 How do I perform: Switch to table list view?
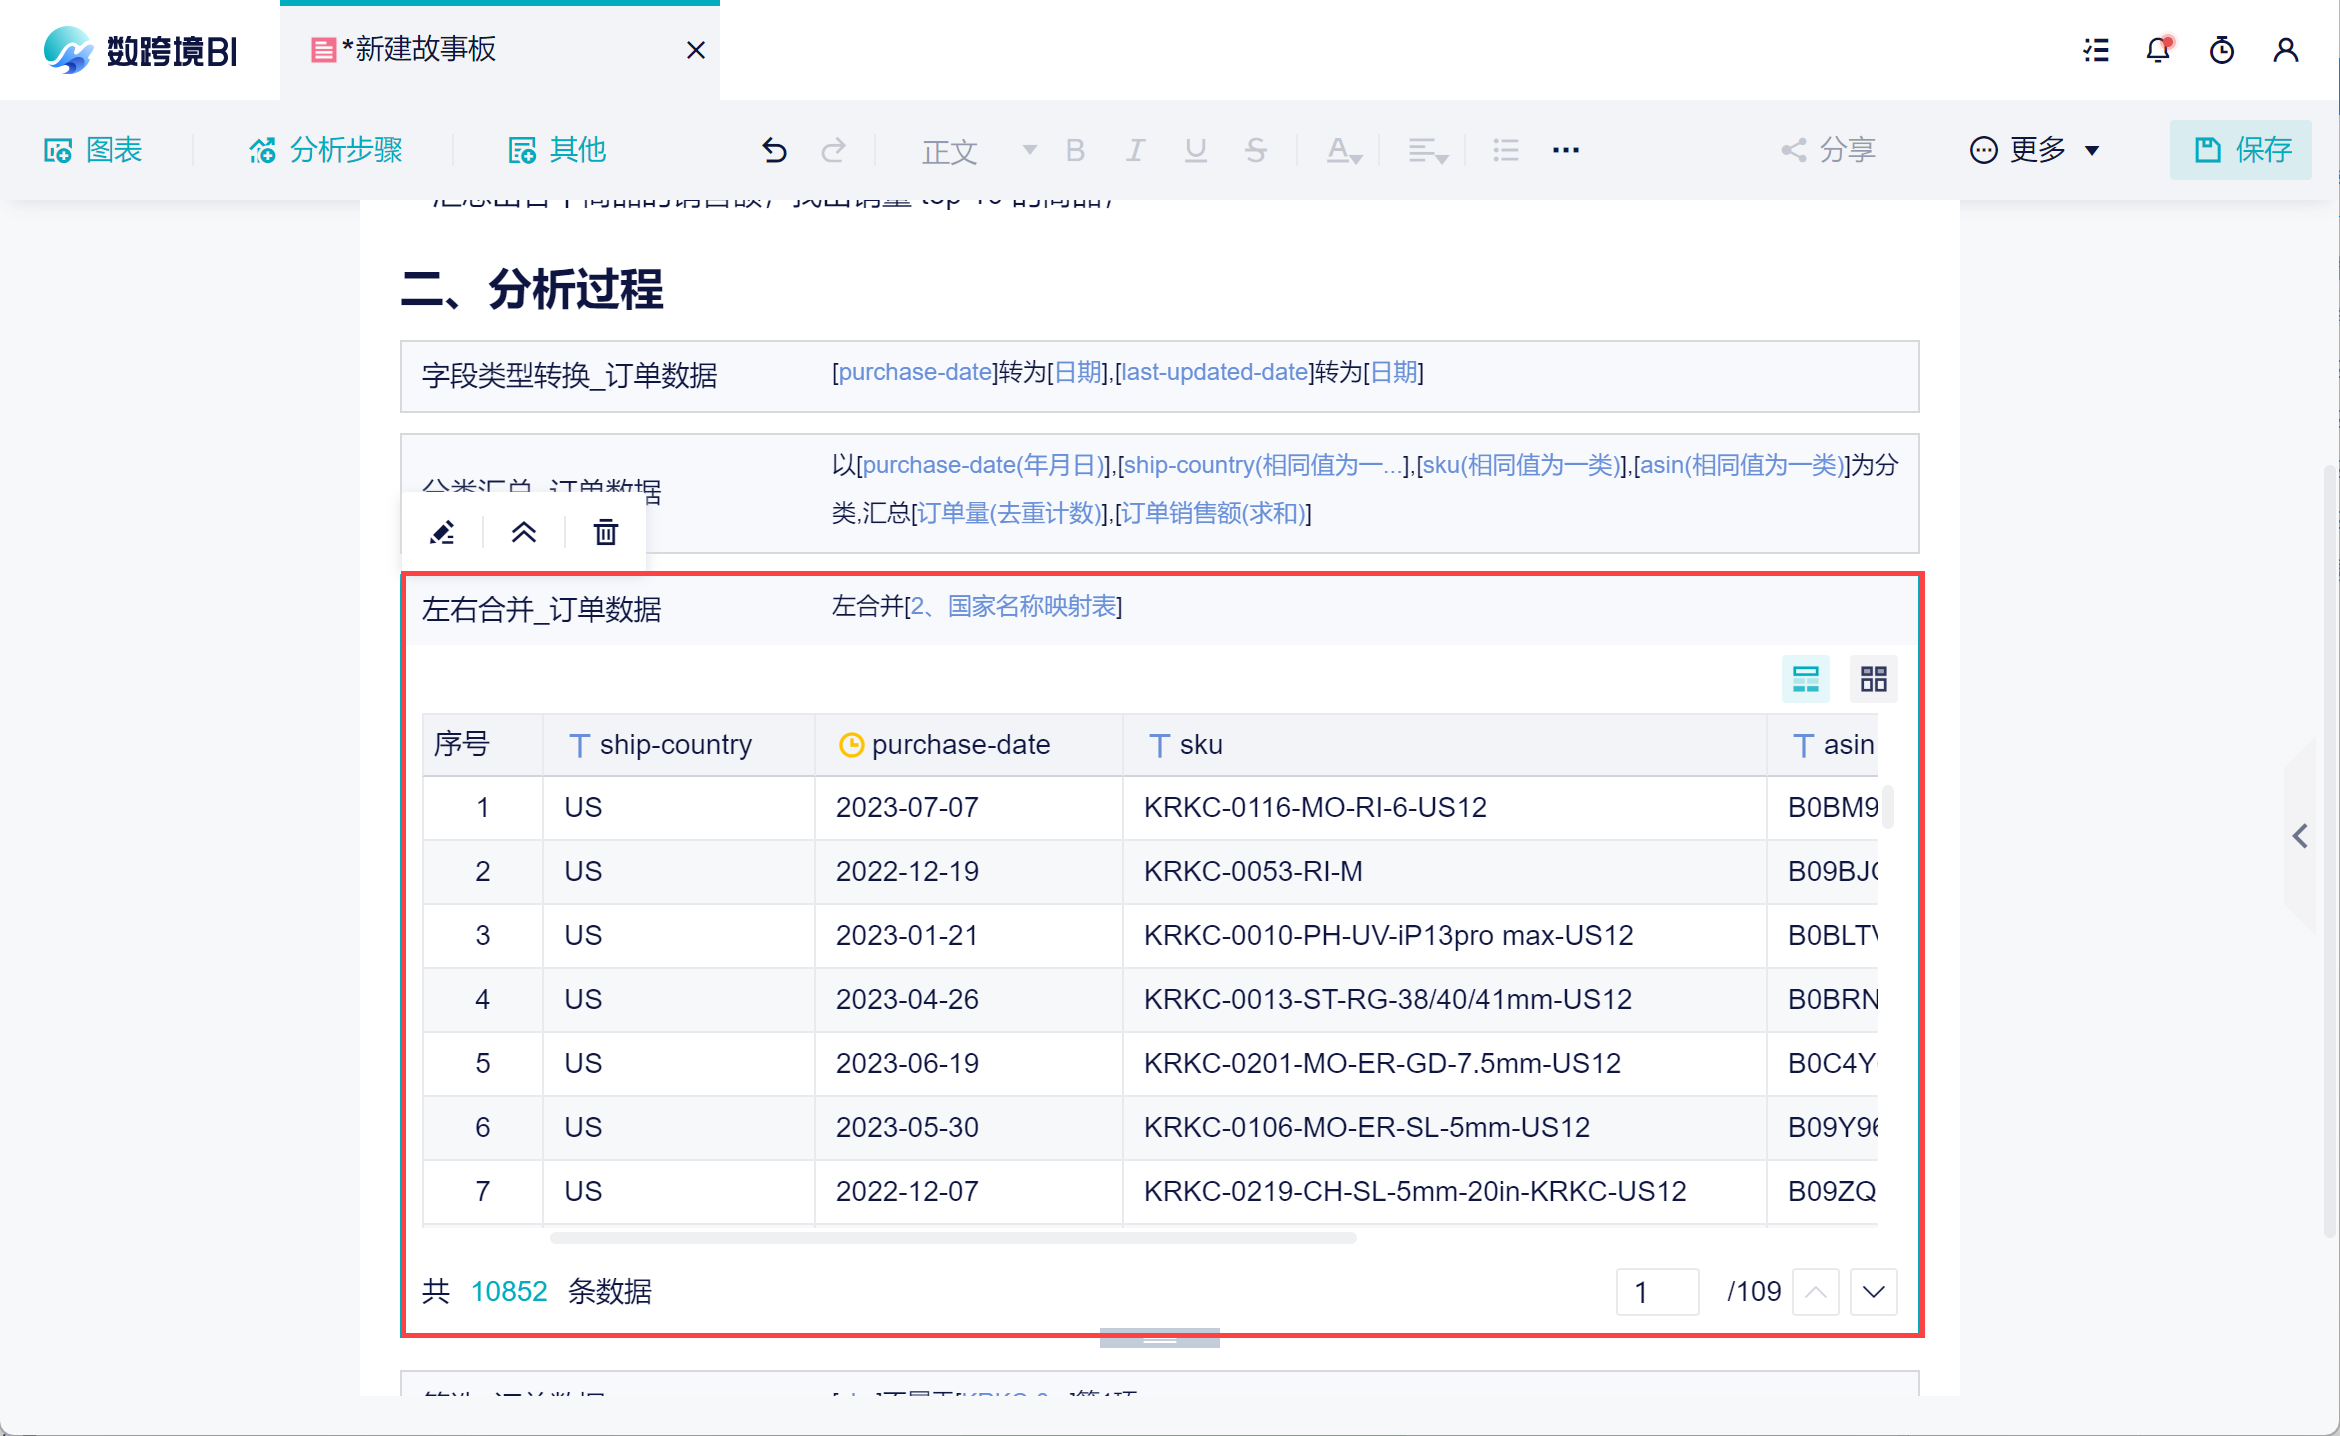(1805, 680)
